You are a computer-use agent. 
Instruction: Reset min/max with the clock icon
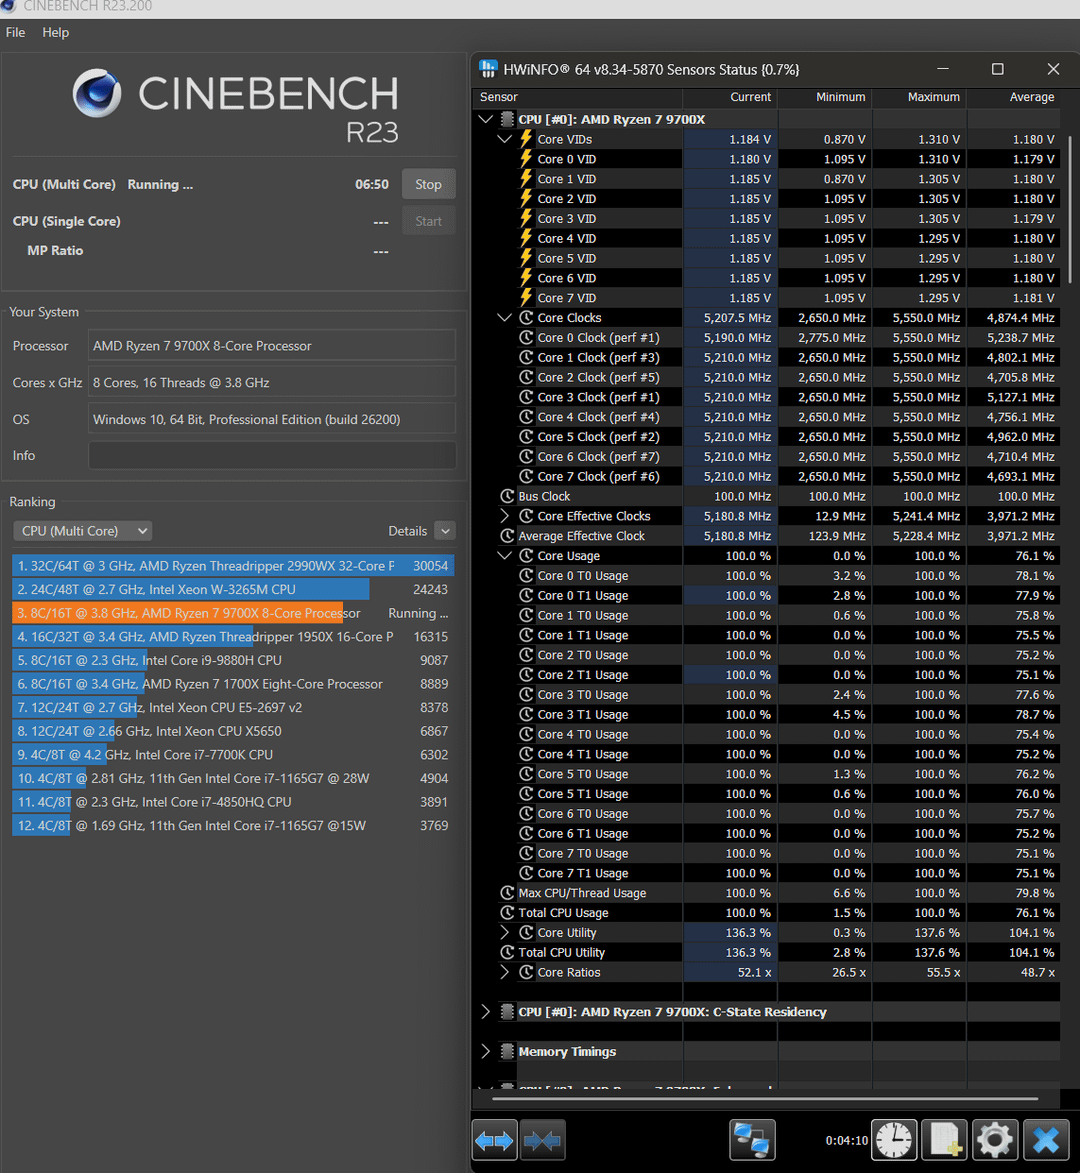(894, 1140)
